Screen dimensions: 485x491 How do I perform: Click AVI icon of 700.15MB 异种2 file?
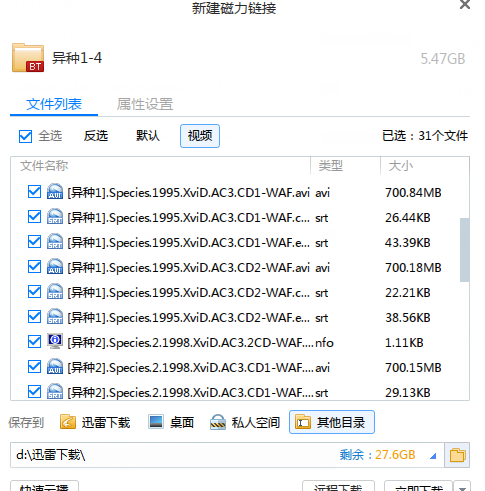[x=55, y=367]
